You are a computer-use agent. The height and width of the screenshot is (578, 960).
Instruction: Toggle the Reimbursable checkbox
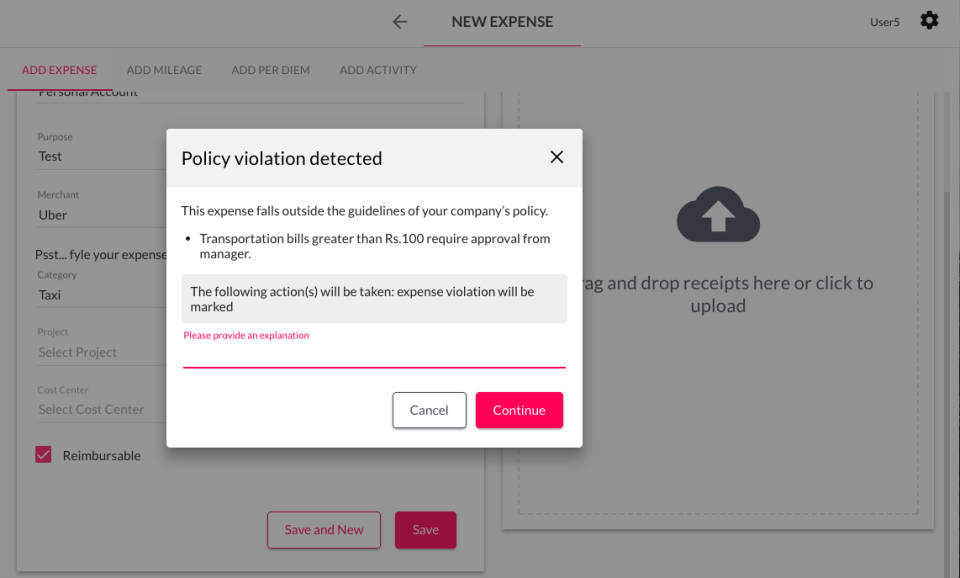(42, 454)
